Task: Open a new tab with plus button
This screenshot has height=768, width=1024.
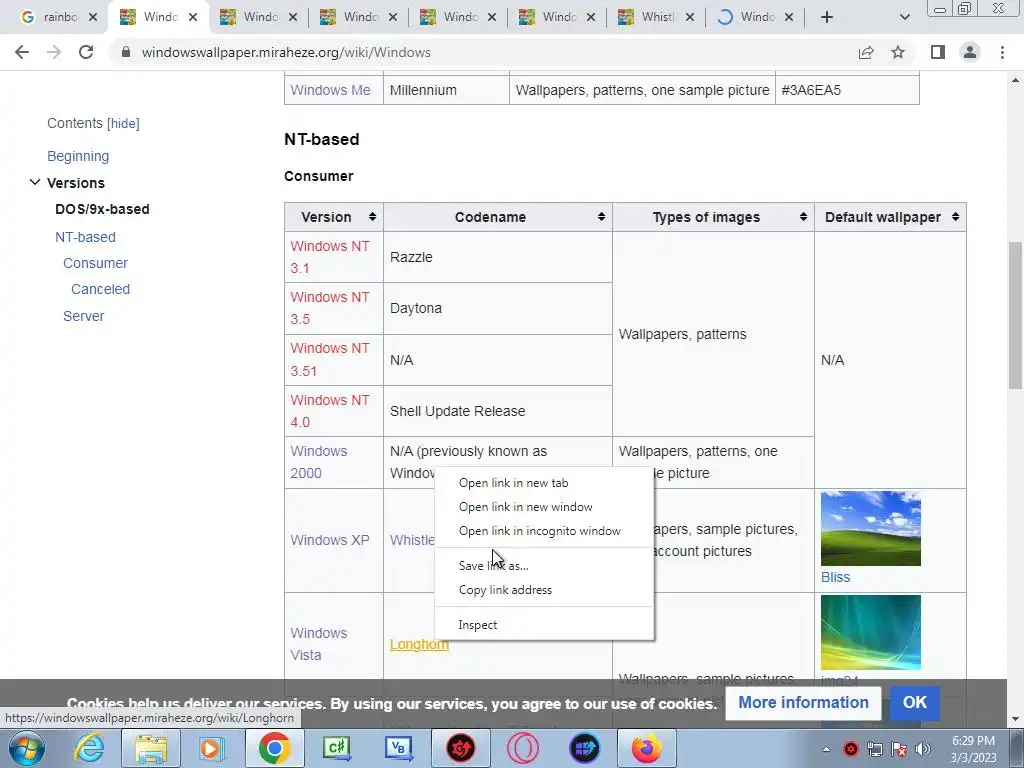Action: (x=827, y=17)
